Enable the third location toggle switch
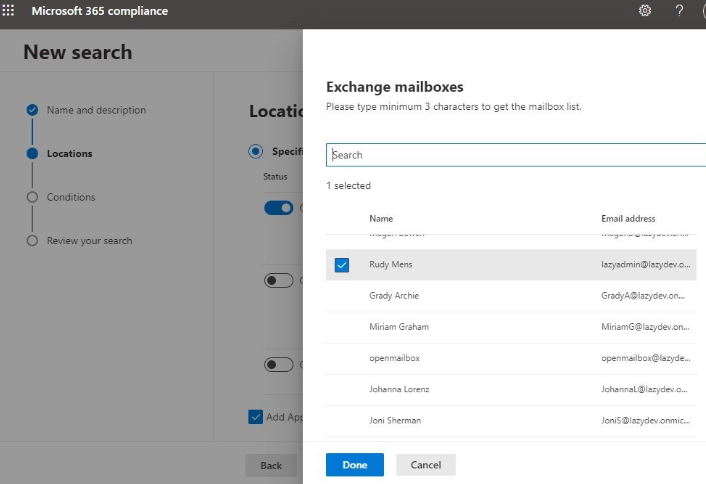This screenshot has width=706, height=484. [x=278, y=364]
